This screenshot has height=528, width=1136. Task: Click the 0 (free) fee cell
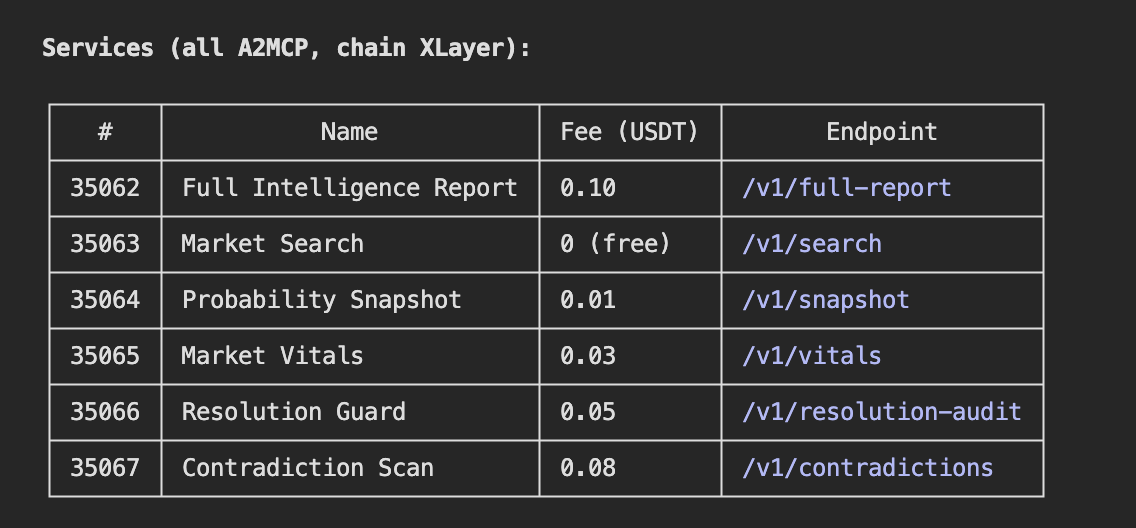[630, 244]
